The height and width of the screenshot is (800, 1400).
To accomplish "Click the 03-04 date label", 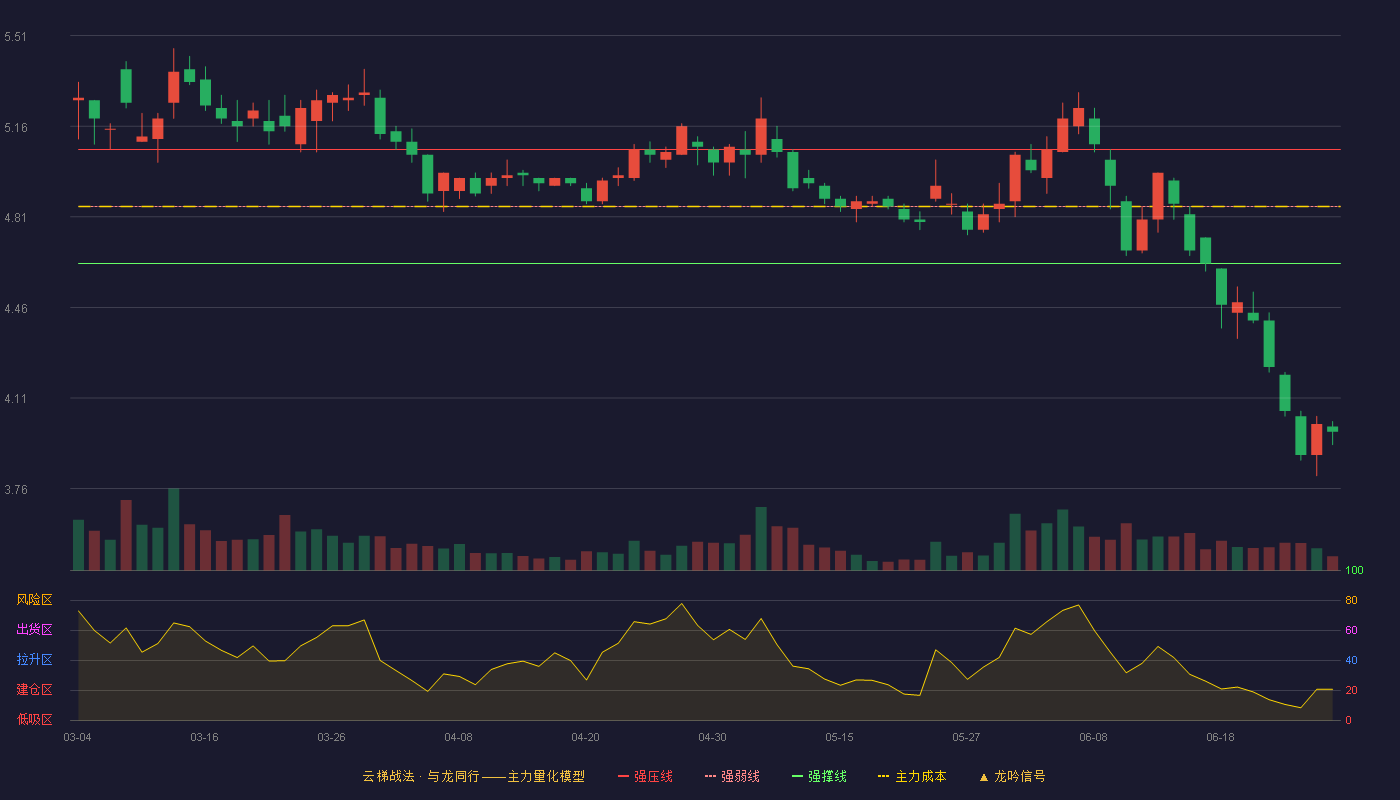I will tap(77, 737).
